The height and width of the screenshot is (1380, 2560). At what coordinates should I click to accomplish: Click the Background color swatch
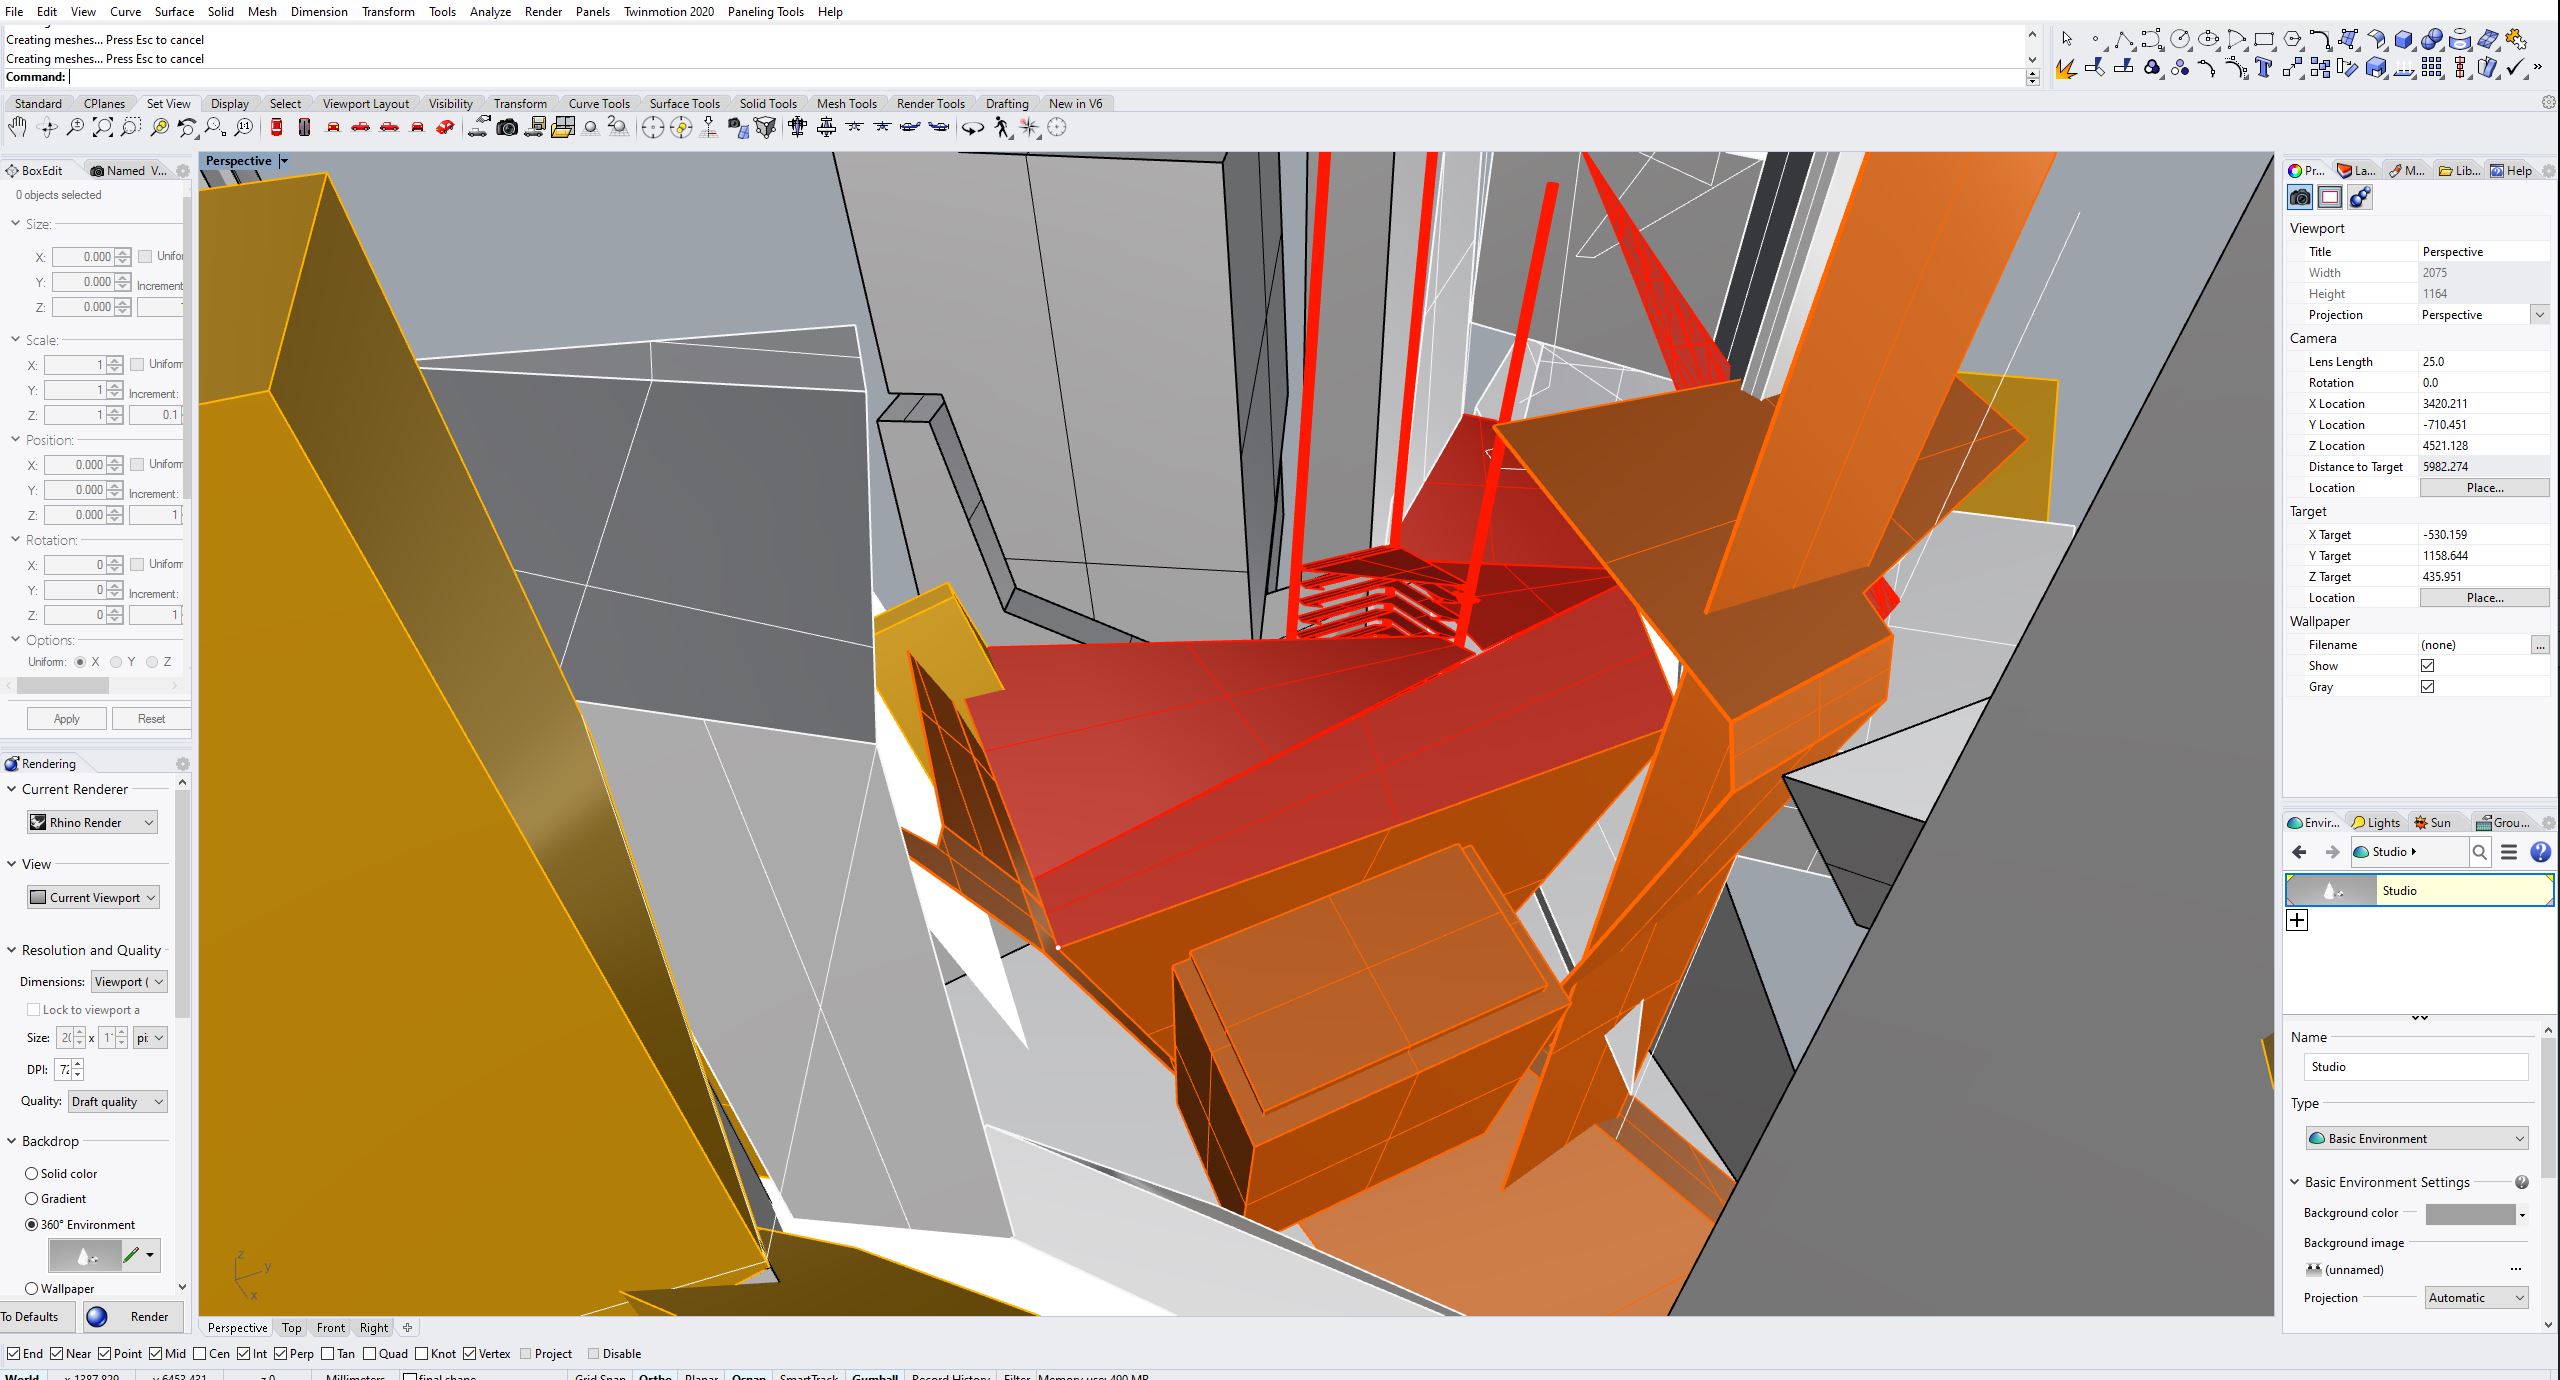[2469, 1213]
